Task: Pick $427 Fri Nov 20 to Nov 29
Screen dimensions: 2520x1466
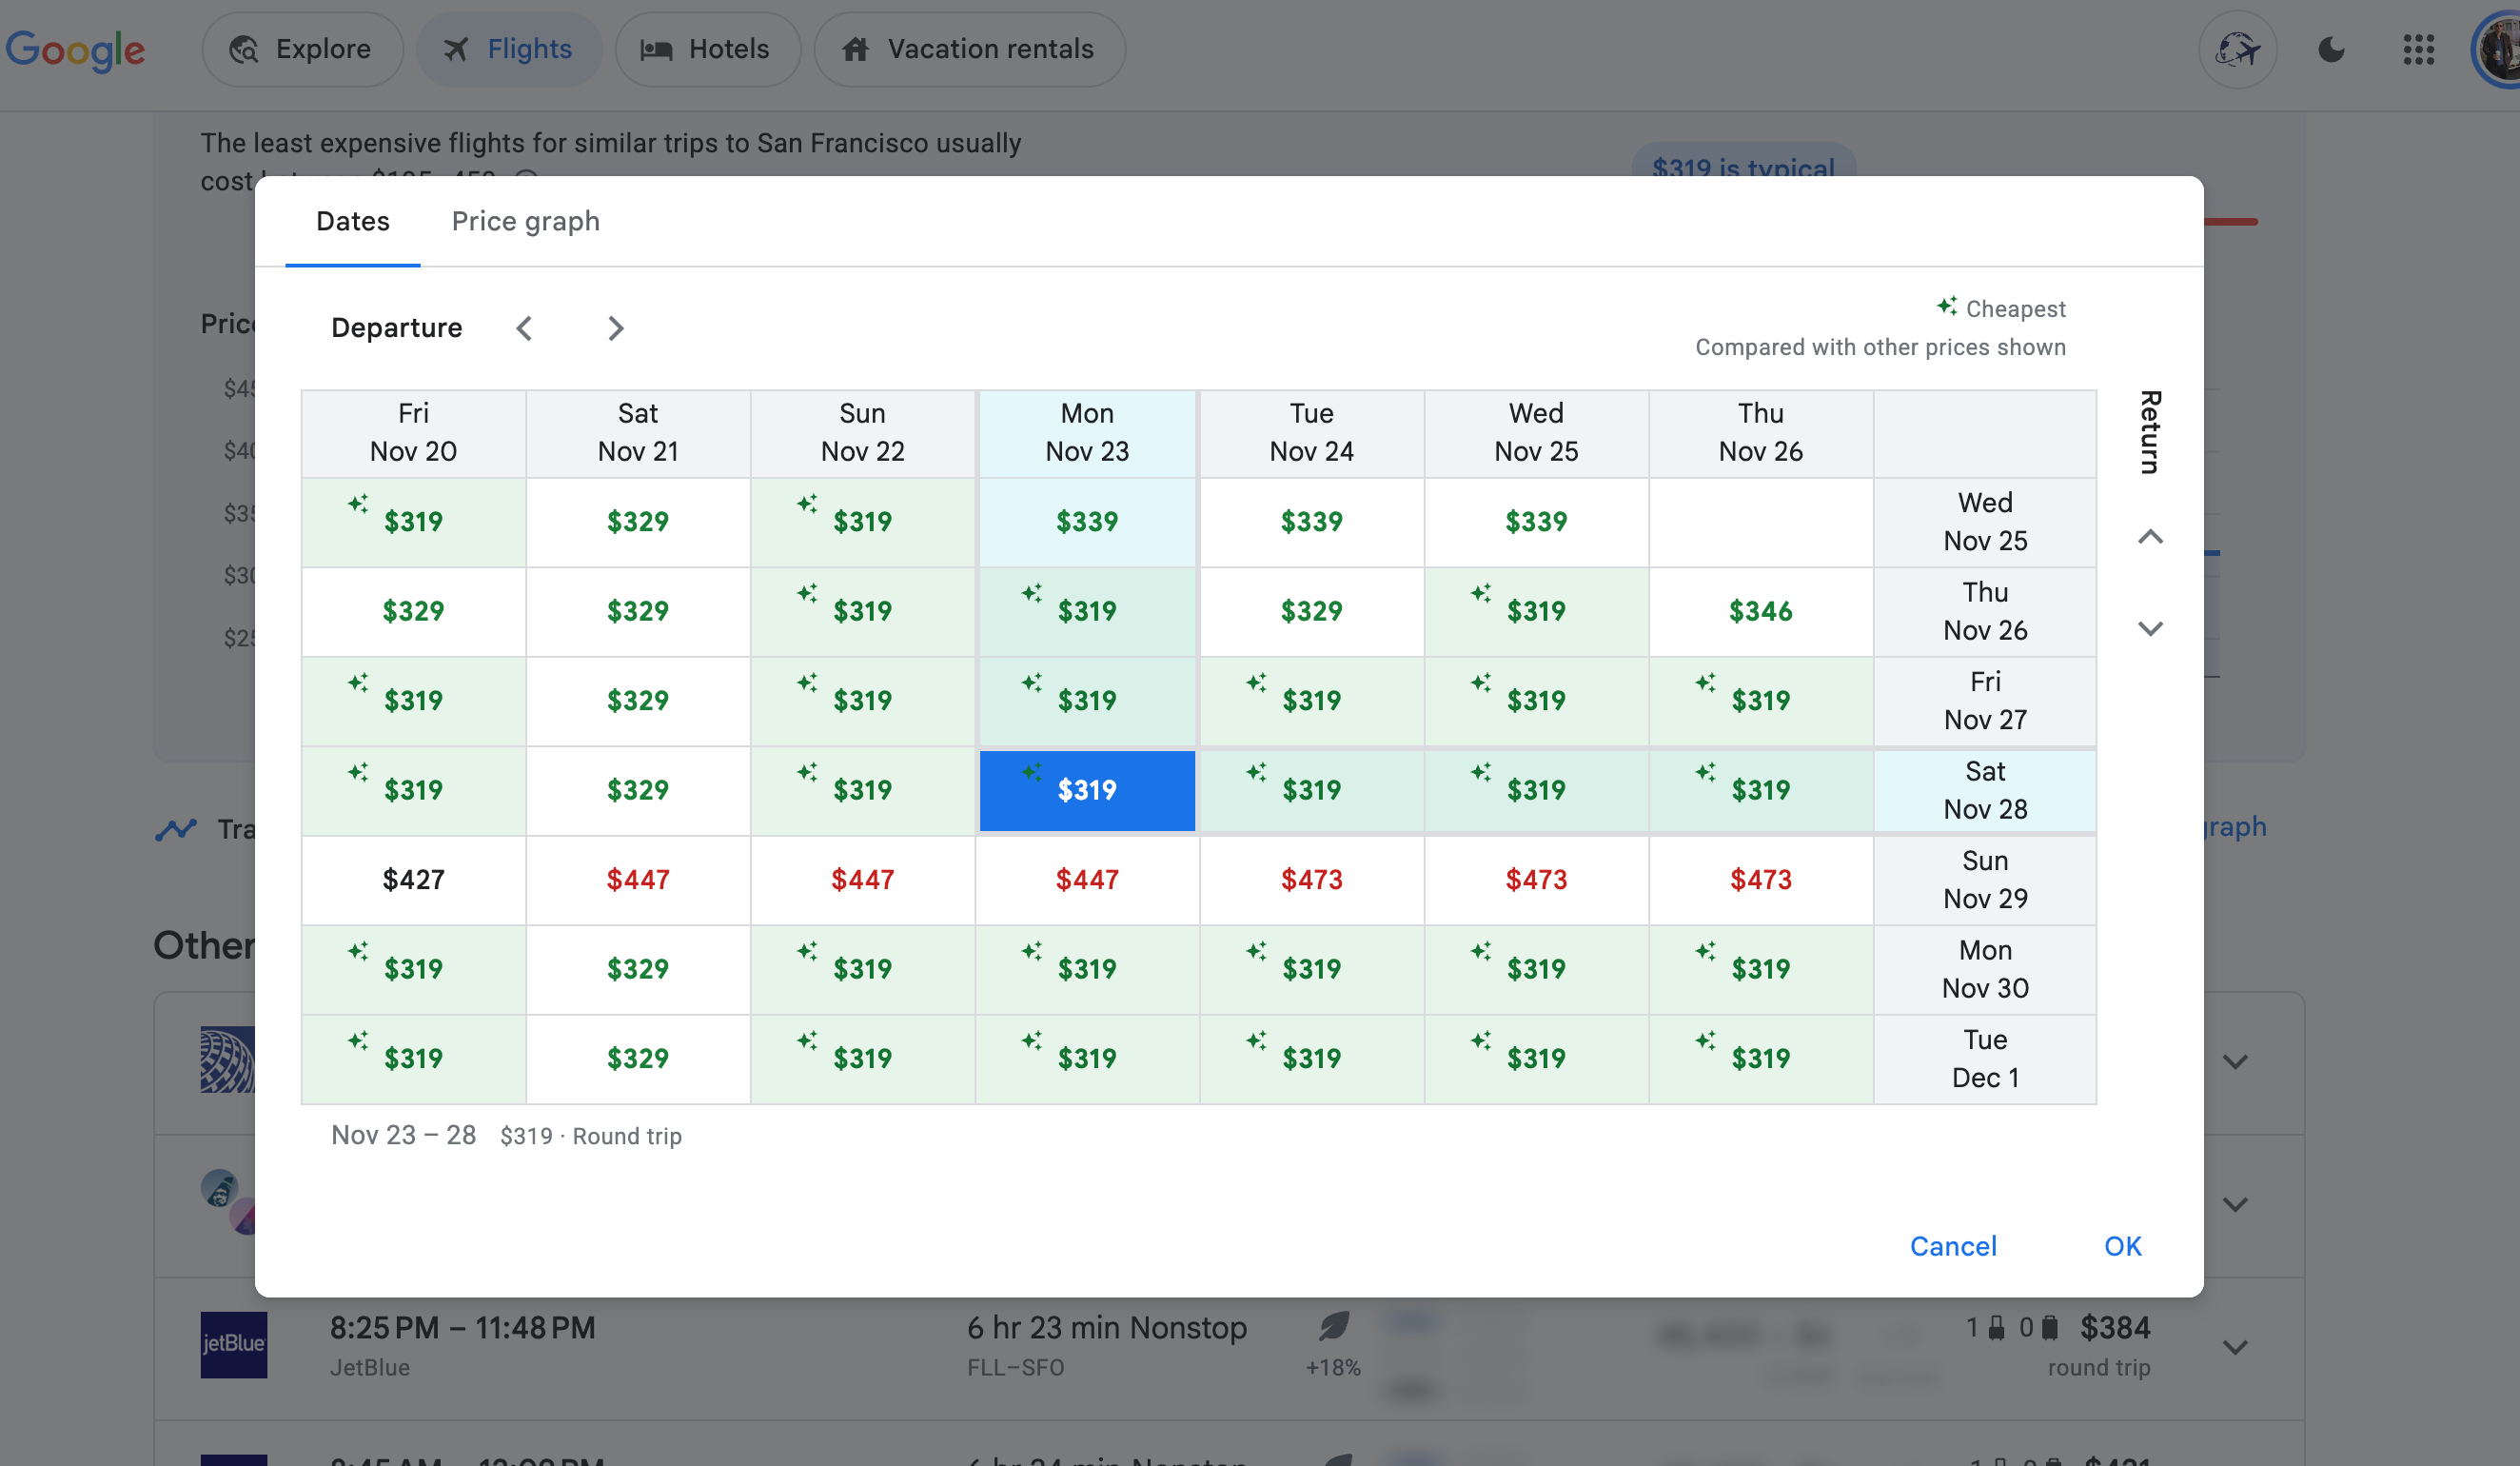Action: coord(413,880)
